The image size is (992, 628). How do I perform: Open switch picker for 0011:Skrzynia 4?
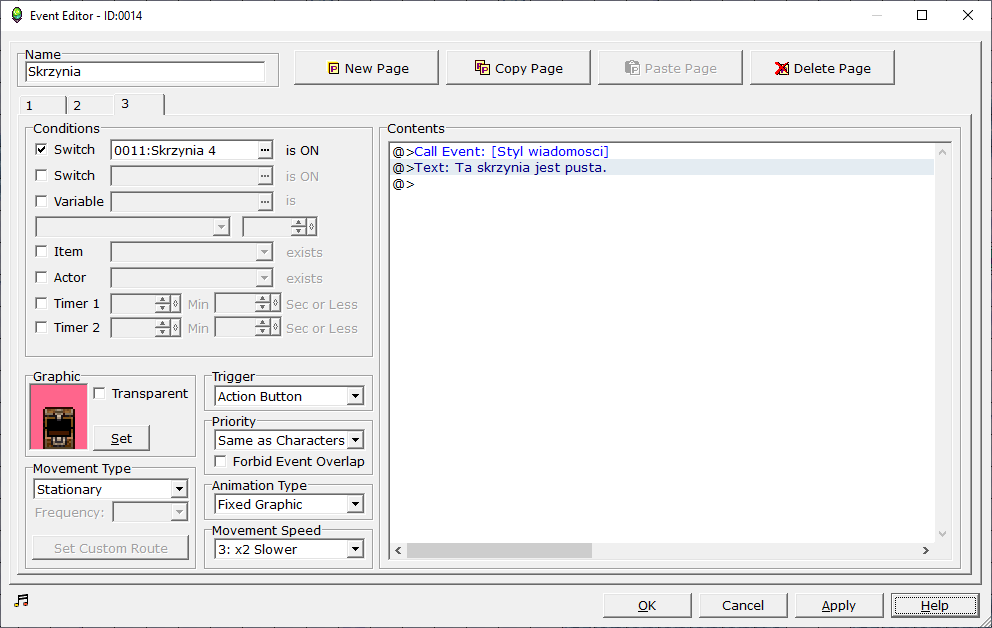coord(265,150)
